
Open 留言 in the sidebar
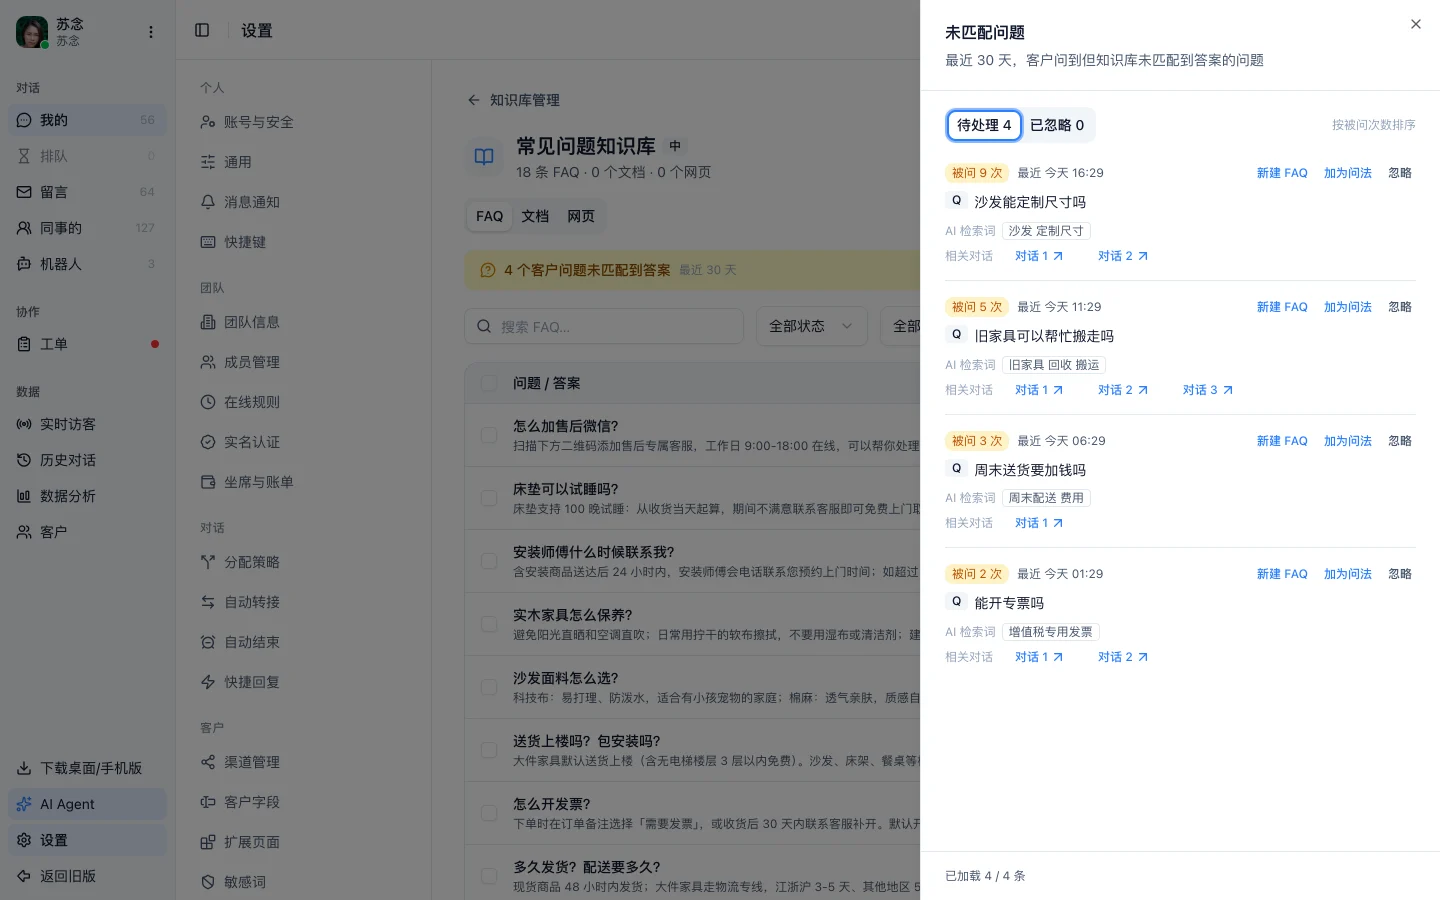click(87, 192)
